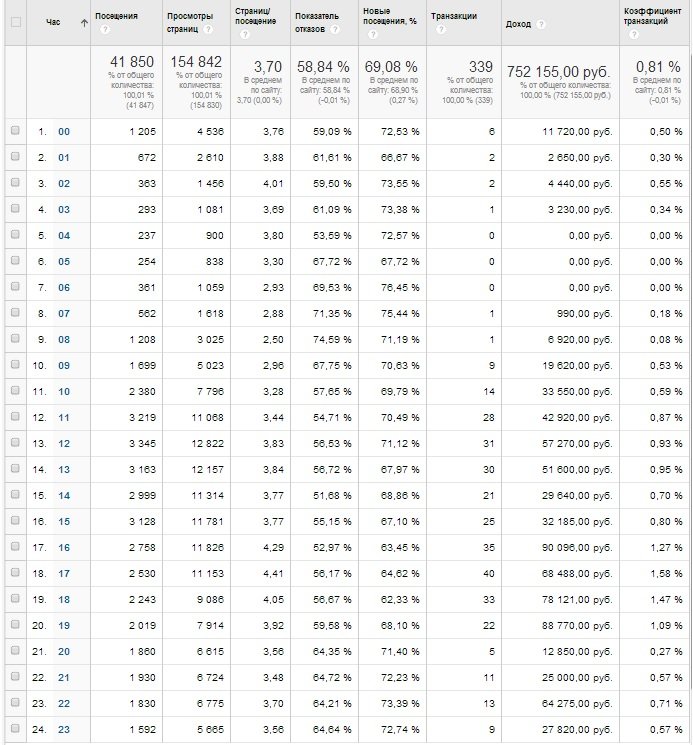Sort by Транзакции column header
The height and width of the screenshot is (745, 693).
453,17
